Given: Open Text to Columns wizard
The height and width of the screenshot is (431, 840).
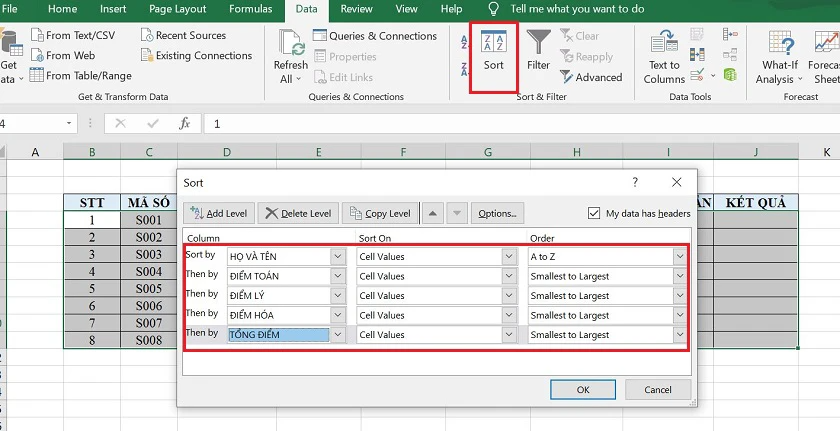Looking at the screenshot, I should 664,56.
